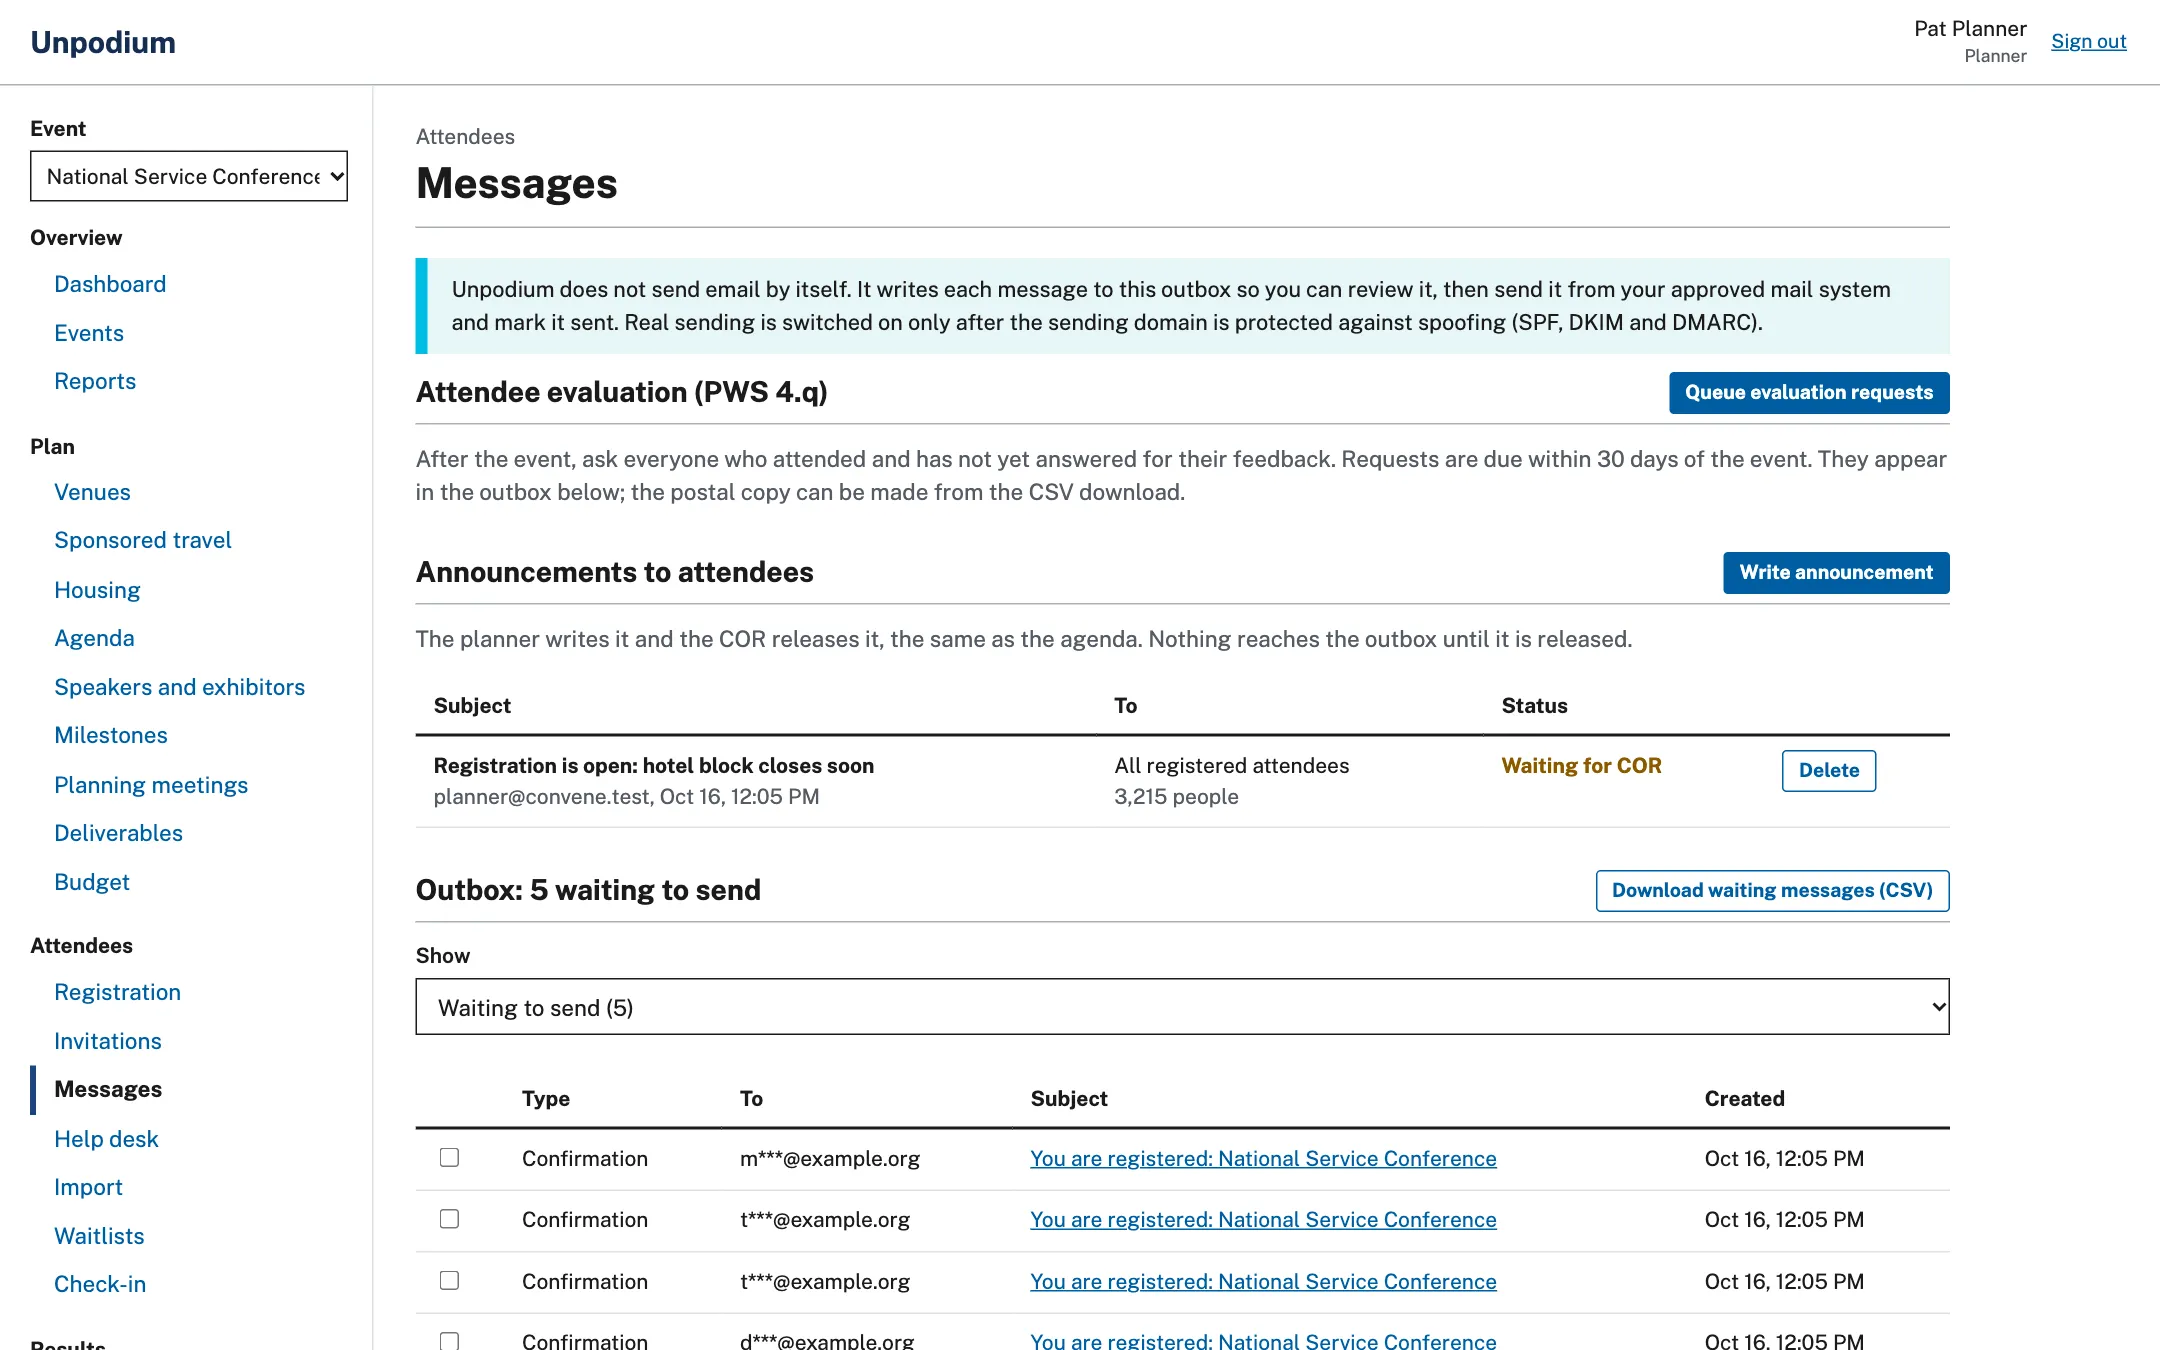Open the Check-in page
2160x1350 pixels.
[100, 1284]
